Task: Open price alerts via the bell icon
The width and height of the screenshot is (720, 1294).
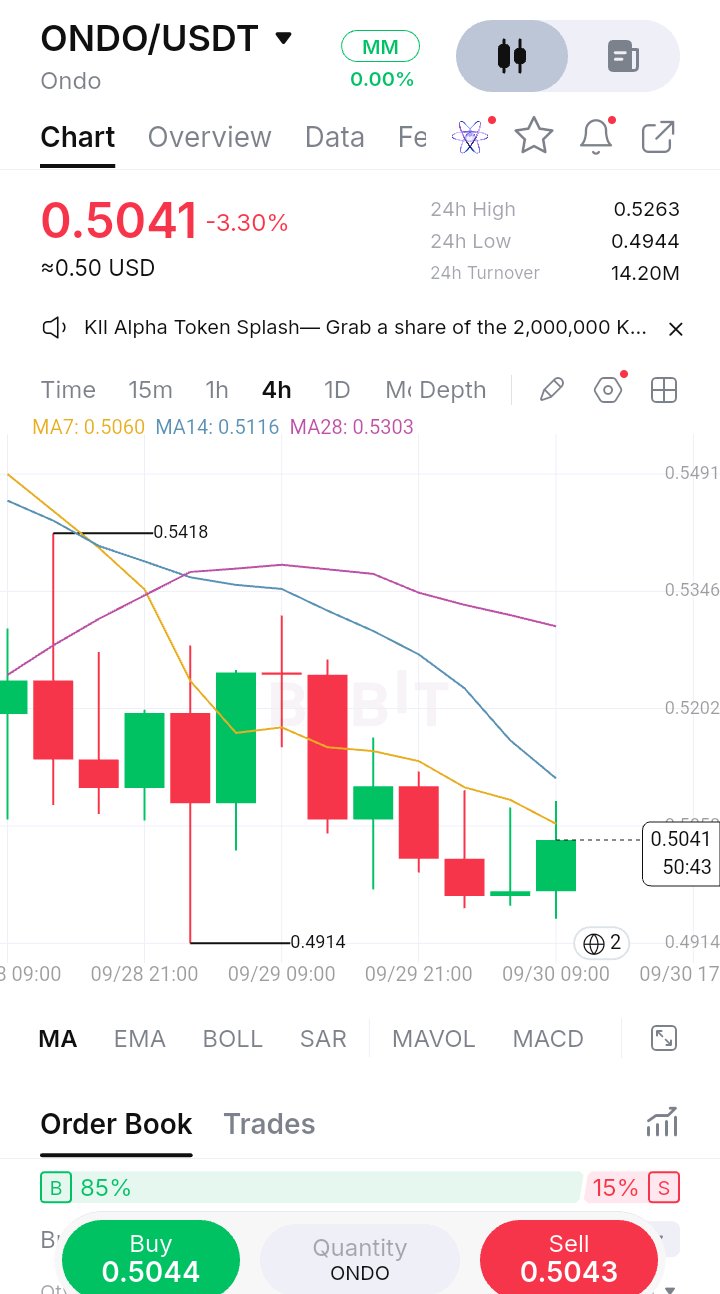Action: coord(596,136)
